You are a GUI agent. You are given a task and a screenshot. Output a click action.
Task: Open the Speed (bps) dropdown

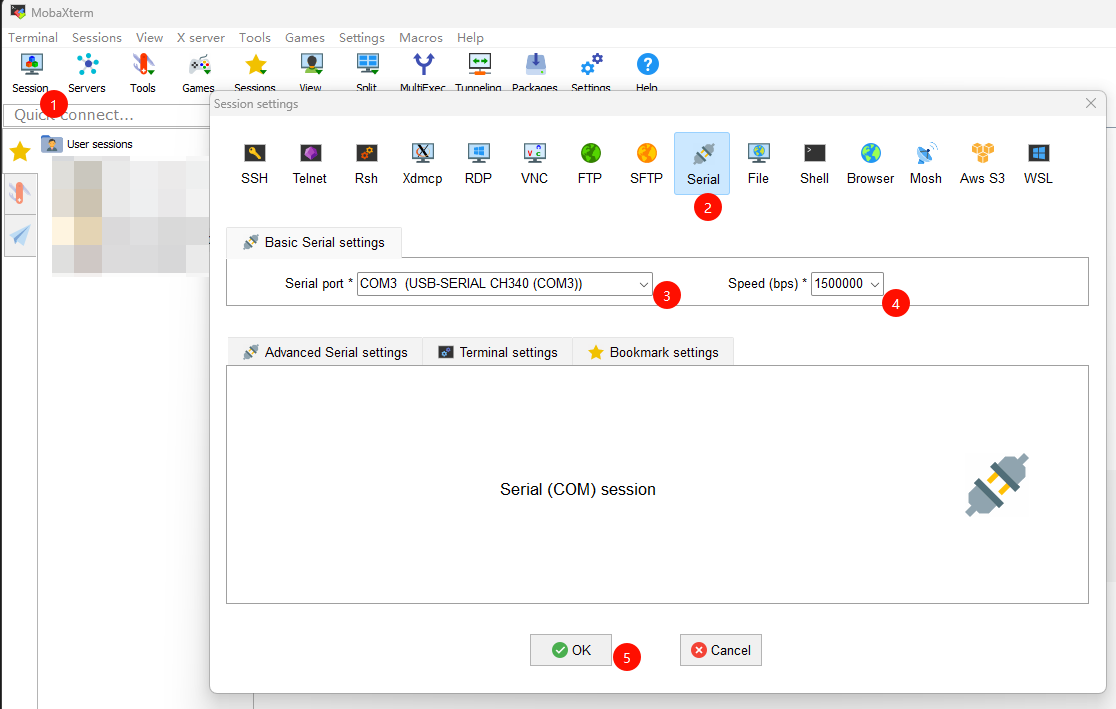(x=847, y=283)
